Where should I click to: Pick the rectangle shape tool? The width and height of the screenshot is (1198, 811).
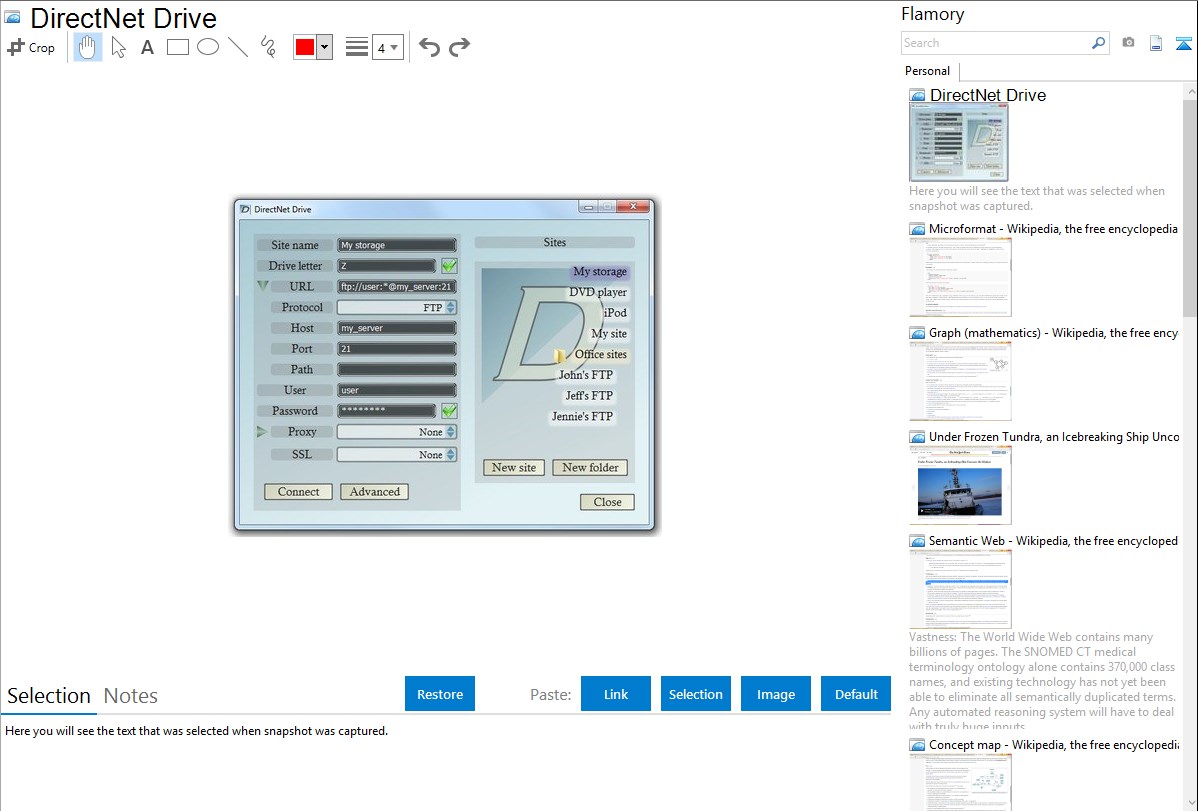(177, 47)
